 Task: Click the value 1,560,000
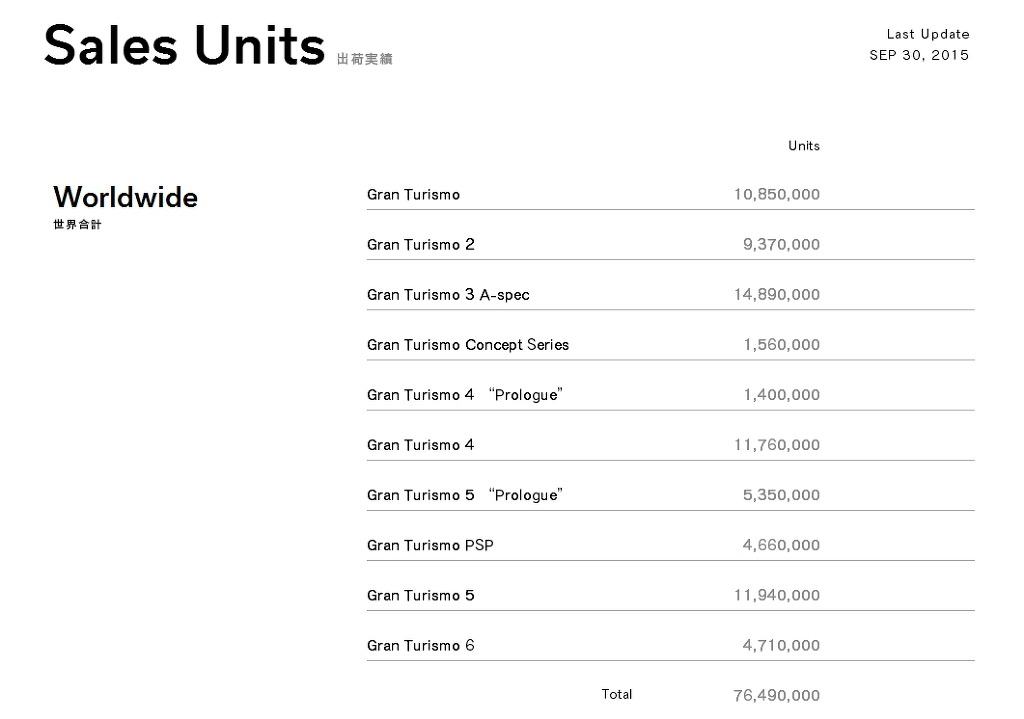pyautogui.click(x=782, y=345)
